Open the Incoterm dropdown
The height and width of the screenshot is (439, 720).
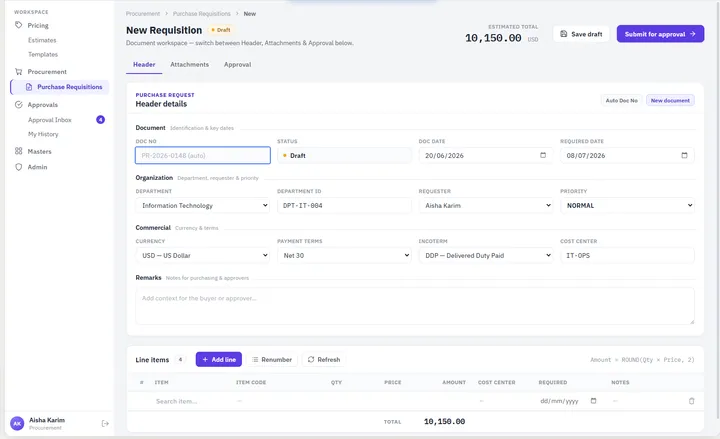(x=485, y=255)
